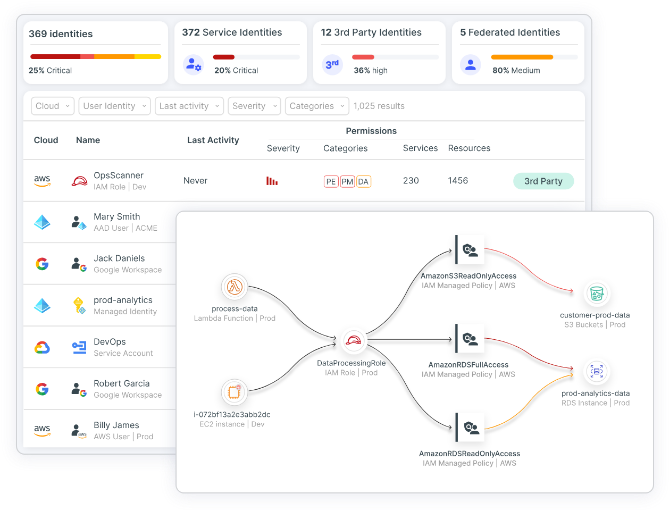Click the 3rd Party Identities badge icon
The height and width of the screenshot is (512, 670).
coord(333,65)
